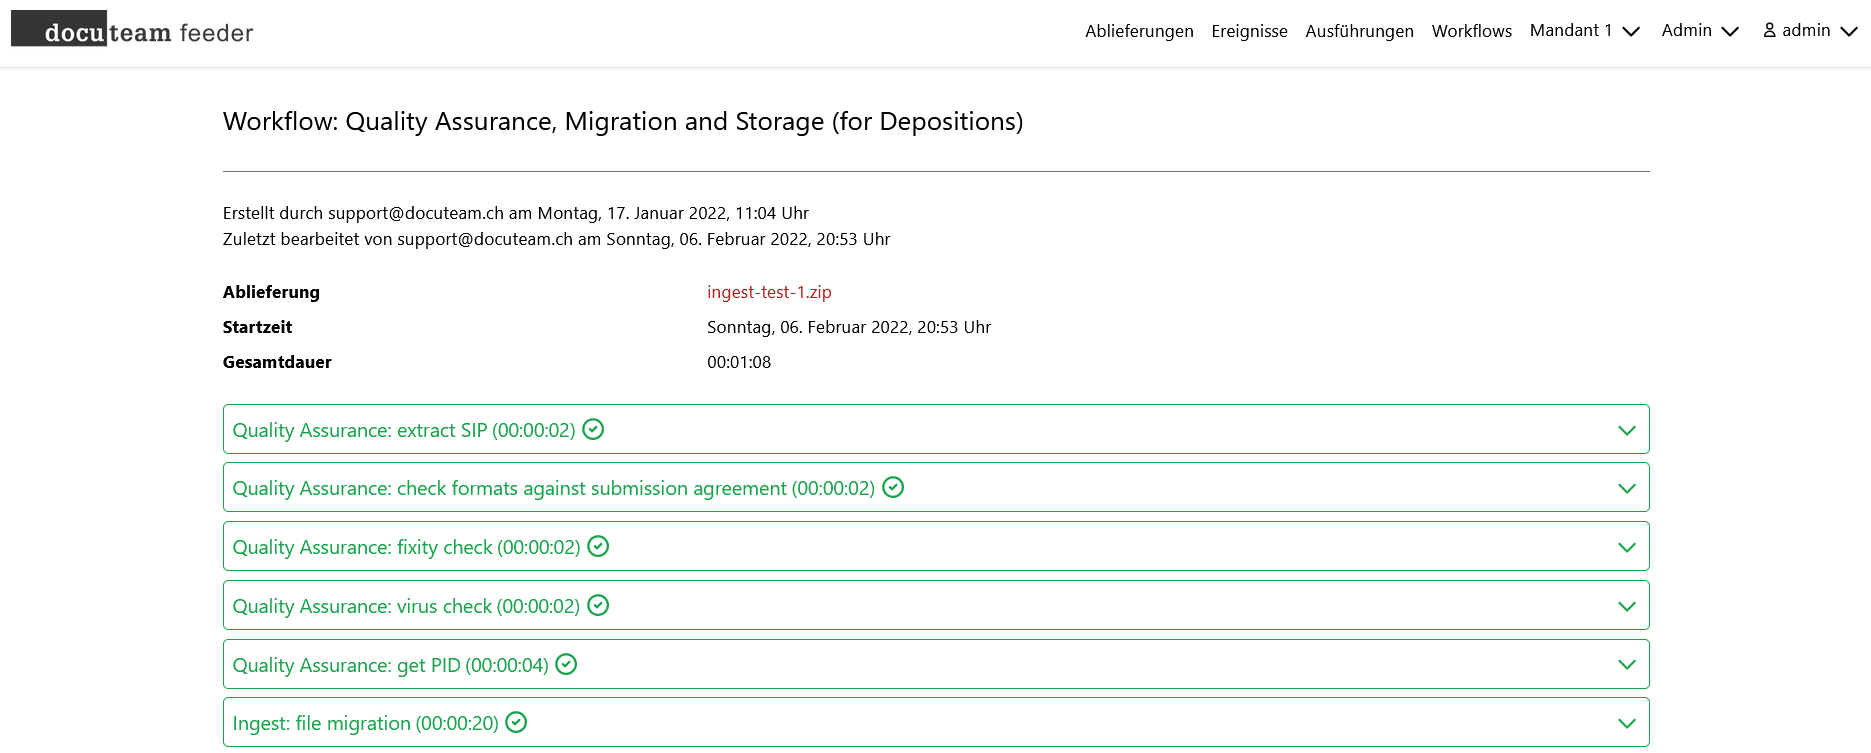The height and width of the screenshot is (753, 1871).
Task: Click 'Ingest: file migration (00:00:20)' title
Action: (x=365, y=723)
